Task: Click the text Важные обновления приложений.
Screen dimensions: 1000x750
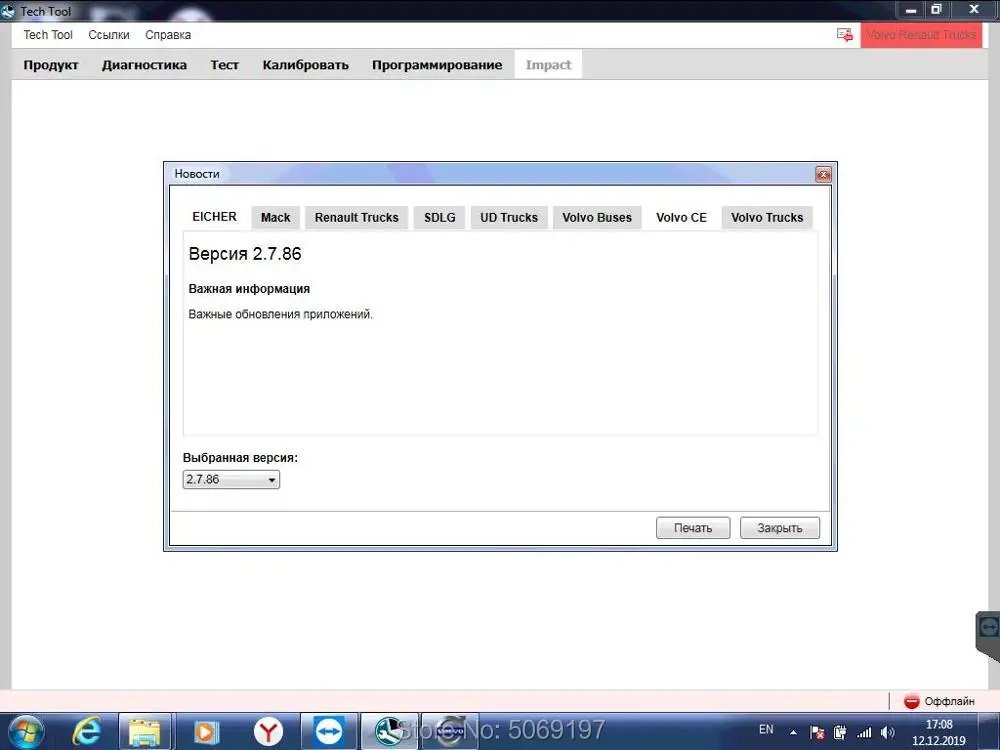Action: point(281,314)
